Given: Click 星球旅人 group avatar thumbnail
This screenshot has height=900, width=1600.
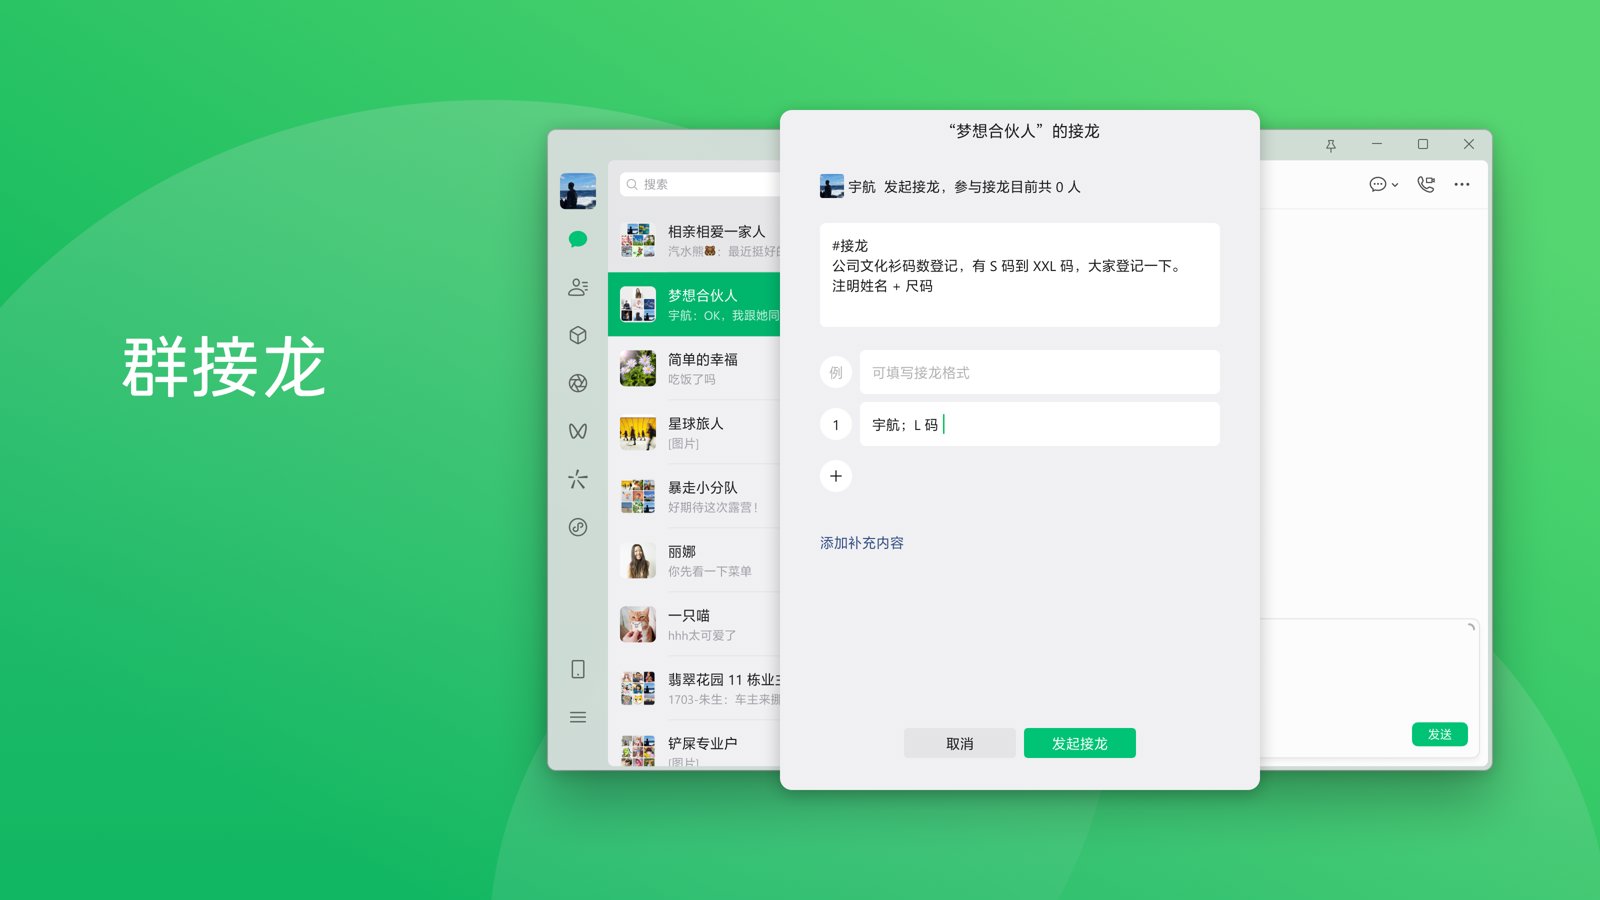Looking at the screenshot, I should pyautogui.click(x=638, y=432).
